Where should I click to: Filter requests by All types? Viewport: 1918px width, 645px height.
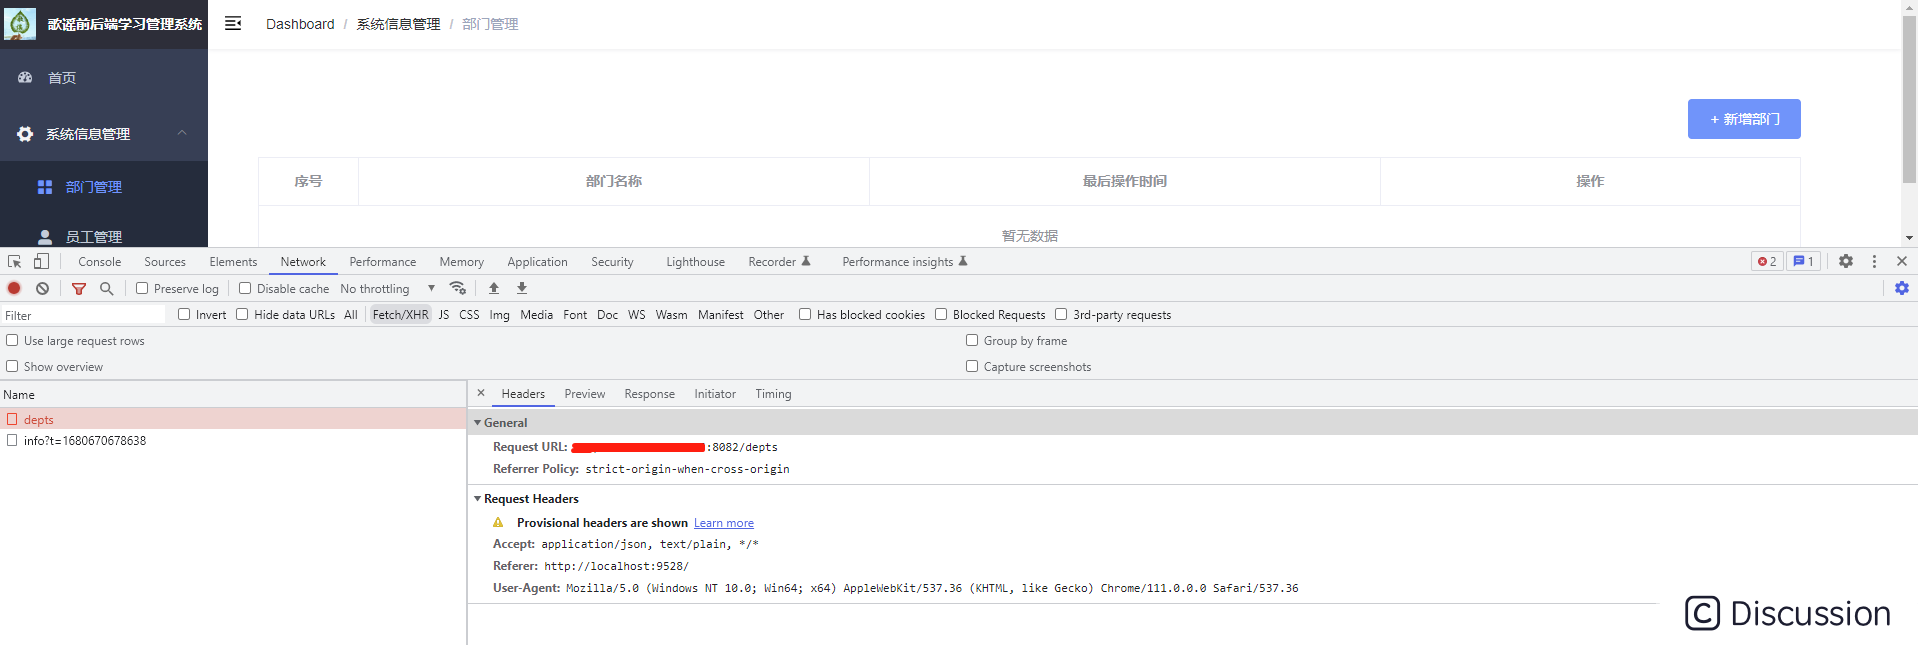[351, 314]
